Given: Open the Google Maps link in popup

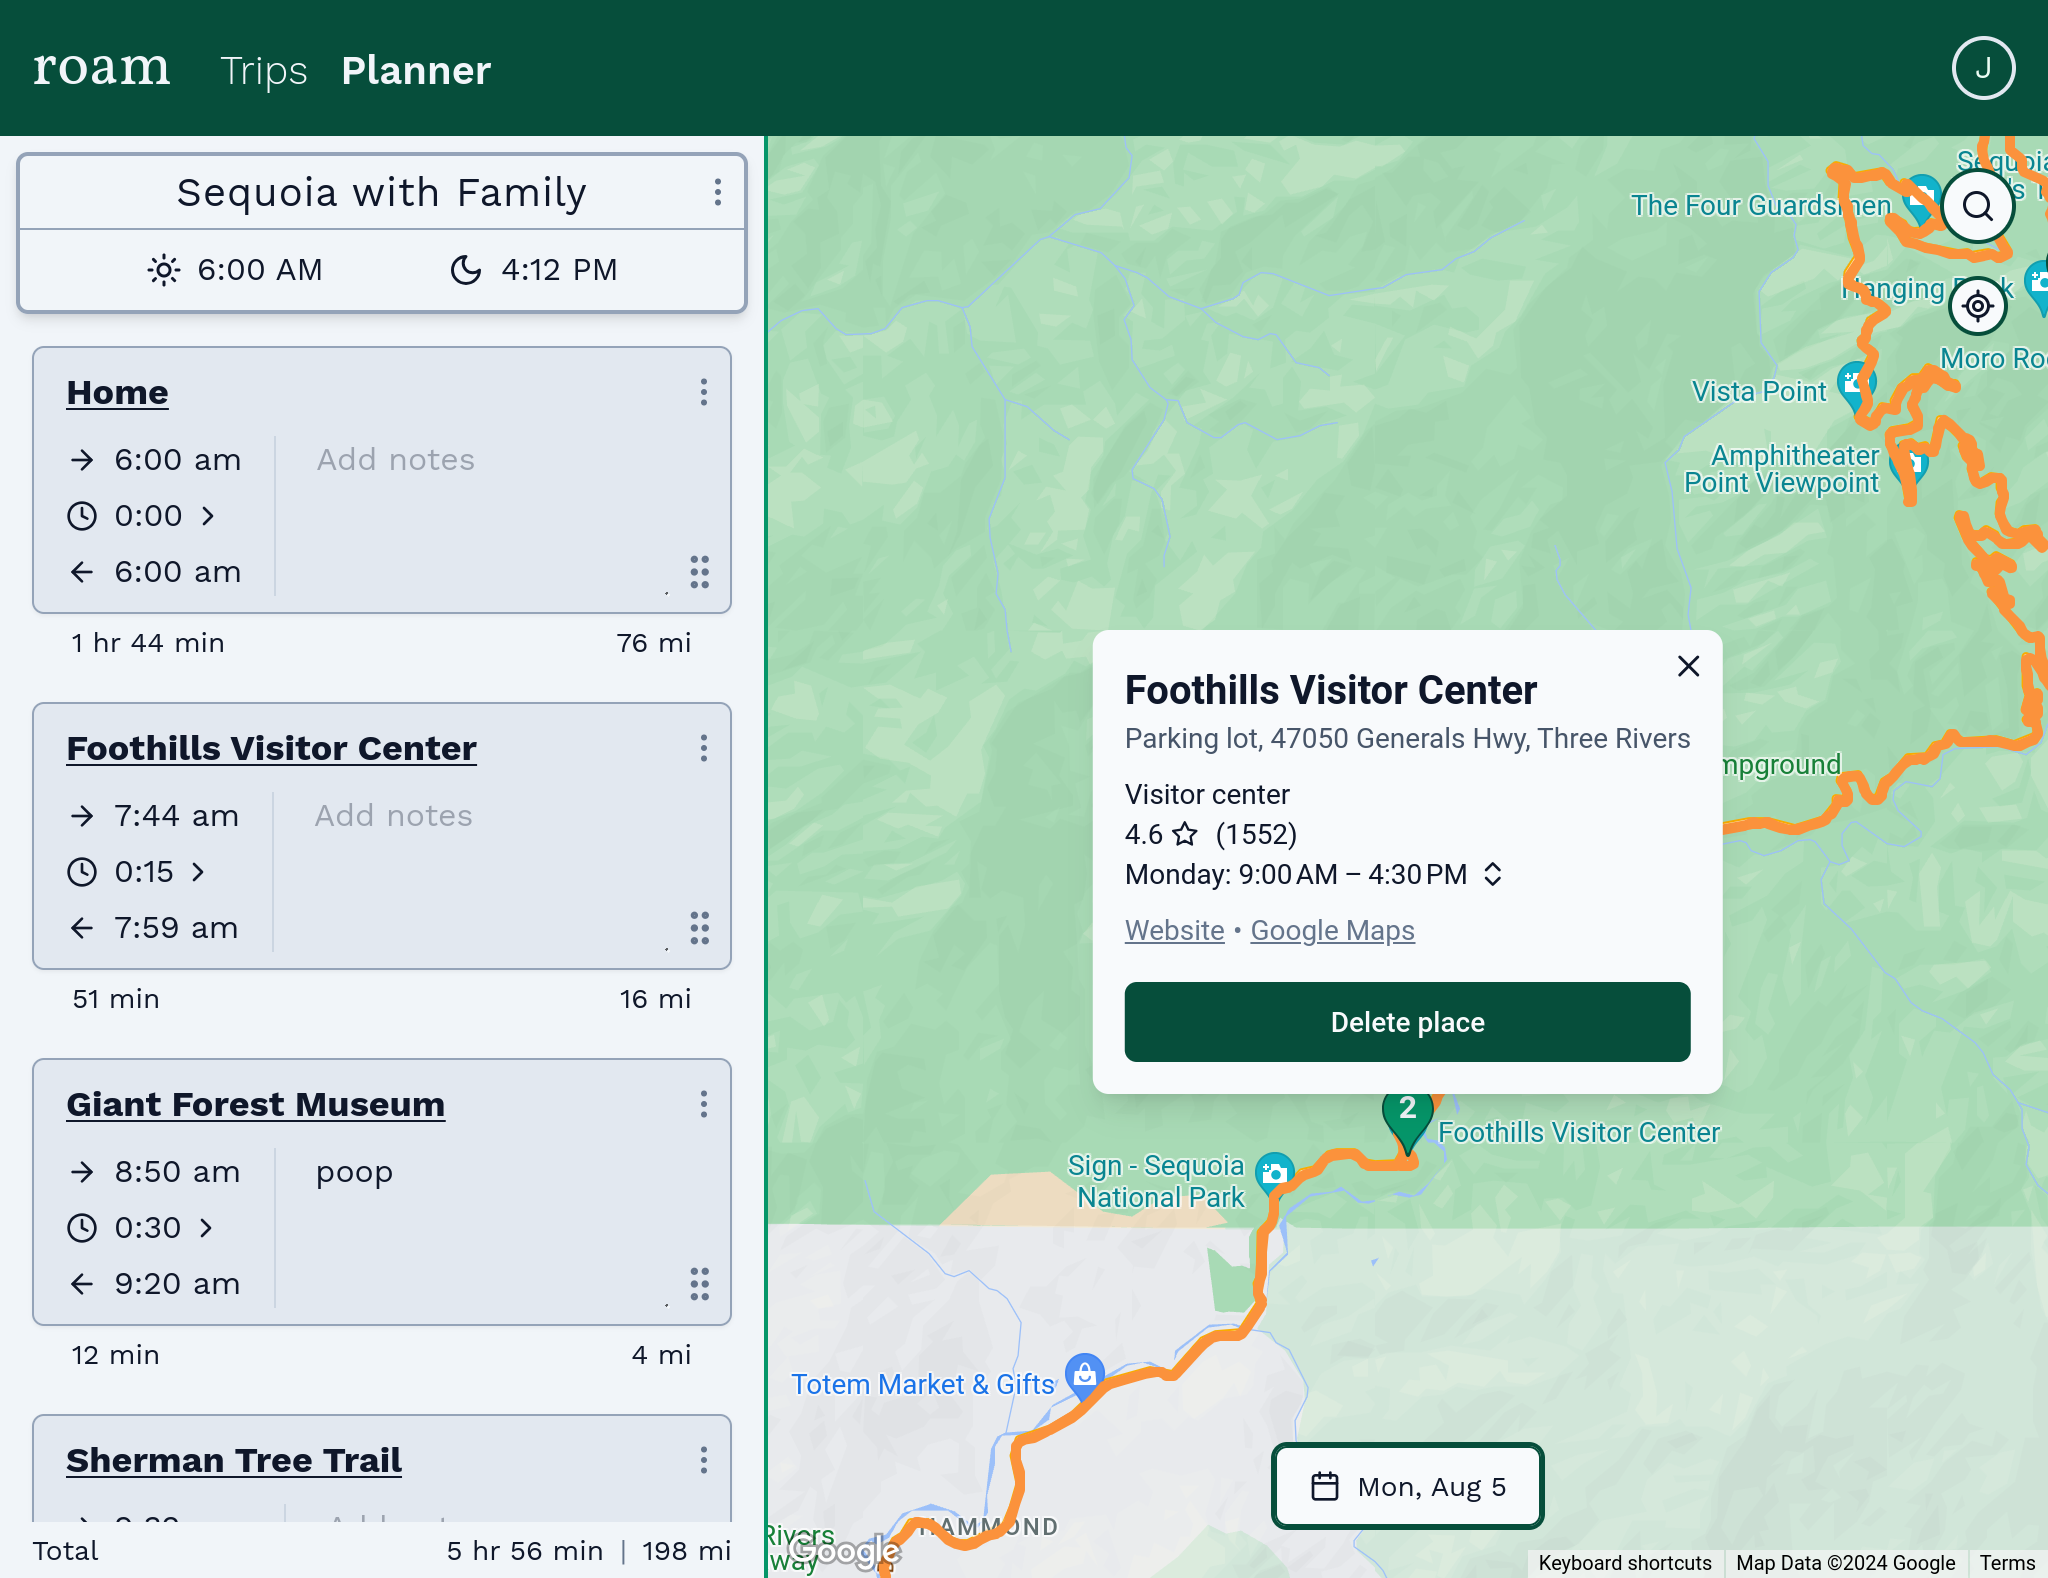Looking at the screenshot, I should point(1332,930).
